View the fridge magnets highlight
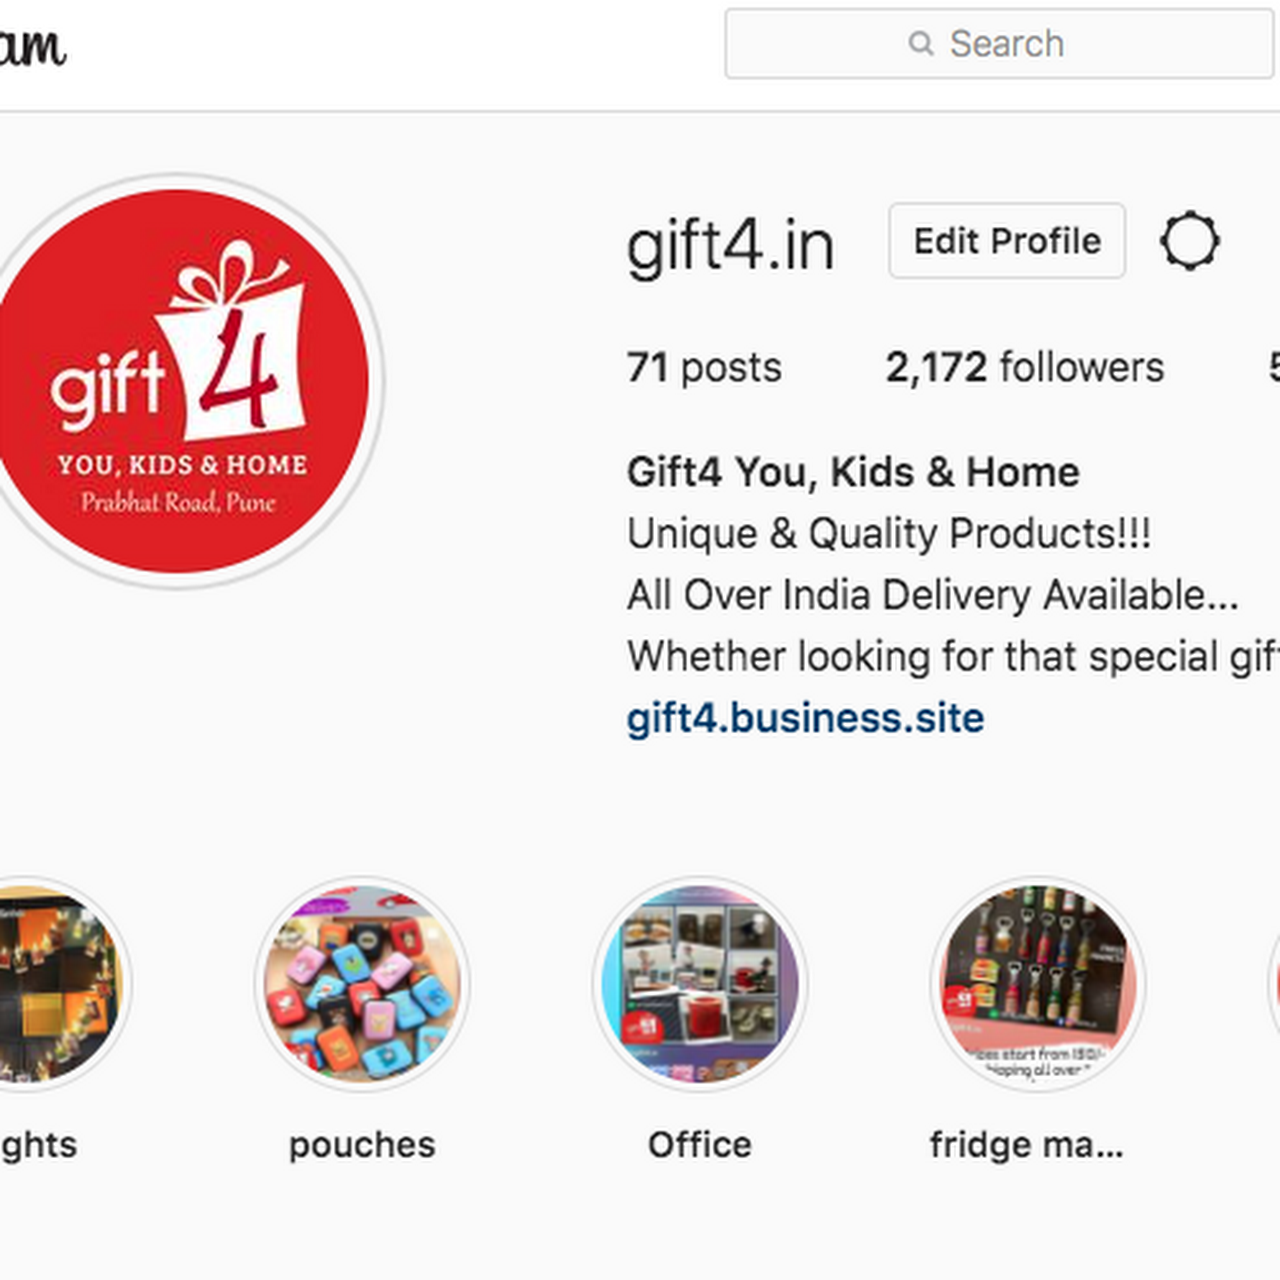The height and width of the screenshot is (1280, 1280). point(1038,985)
